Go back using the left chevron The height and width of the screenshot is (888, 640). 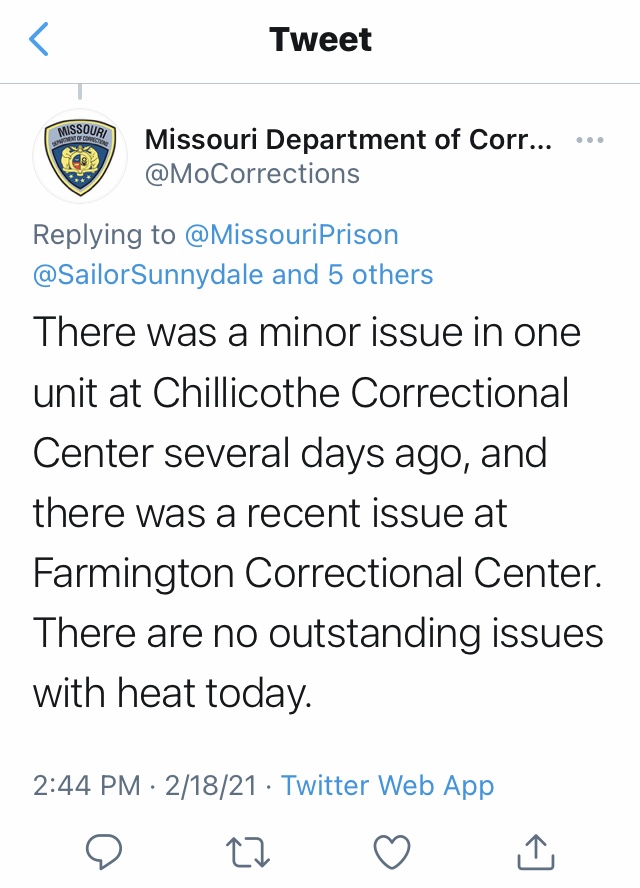coord(39,40)
